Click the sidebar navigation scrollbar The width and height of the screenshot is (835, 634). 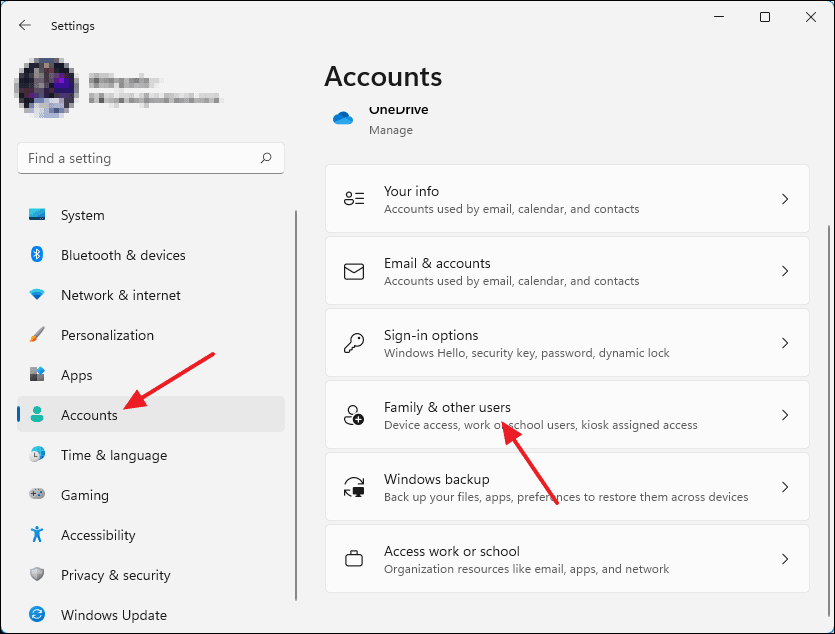pos(296,405)
